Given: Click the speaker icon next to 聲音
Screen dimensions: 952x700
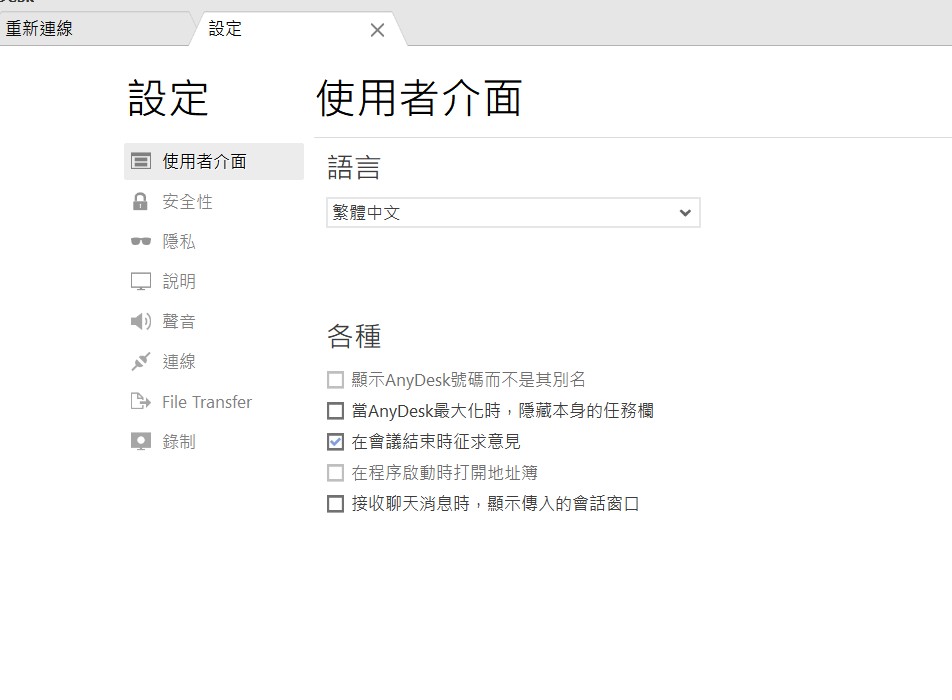Looking at the screenshot, I should click(x=141, y=321).
